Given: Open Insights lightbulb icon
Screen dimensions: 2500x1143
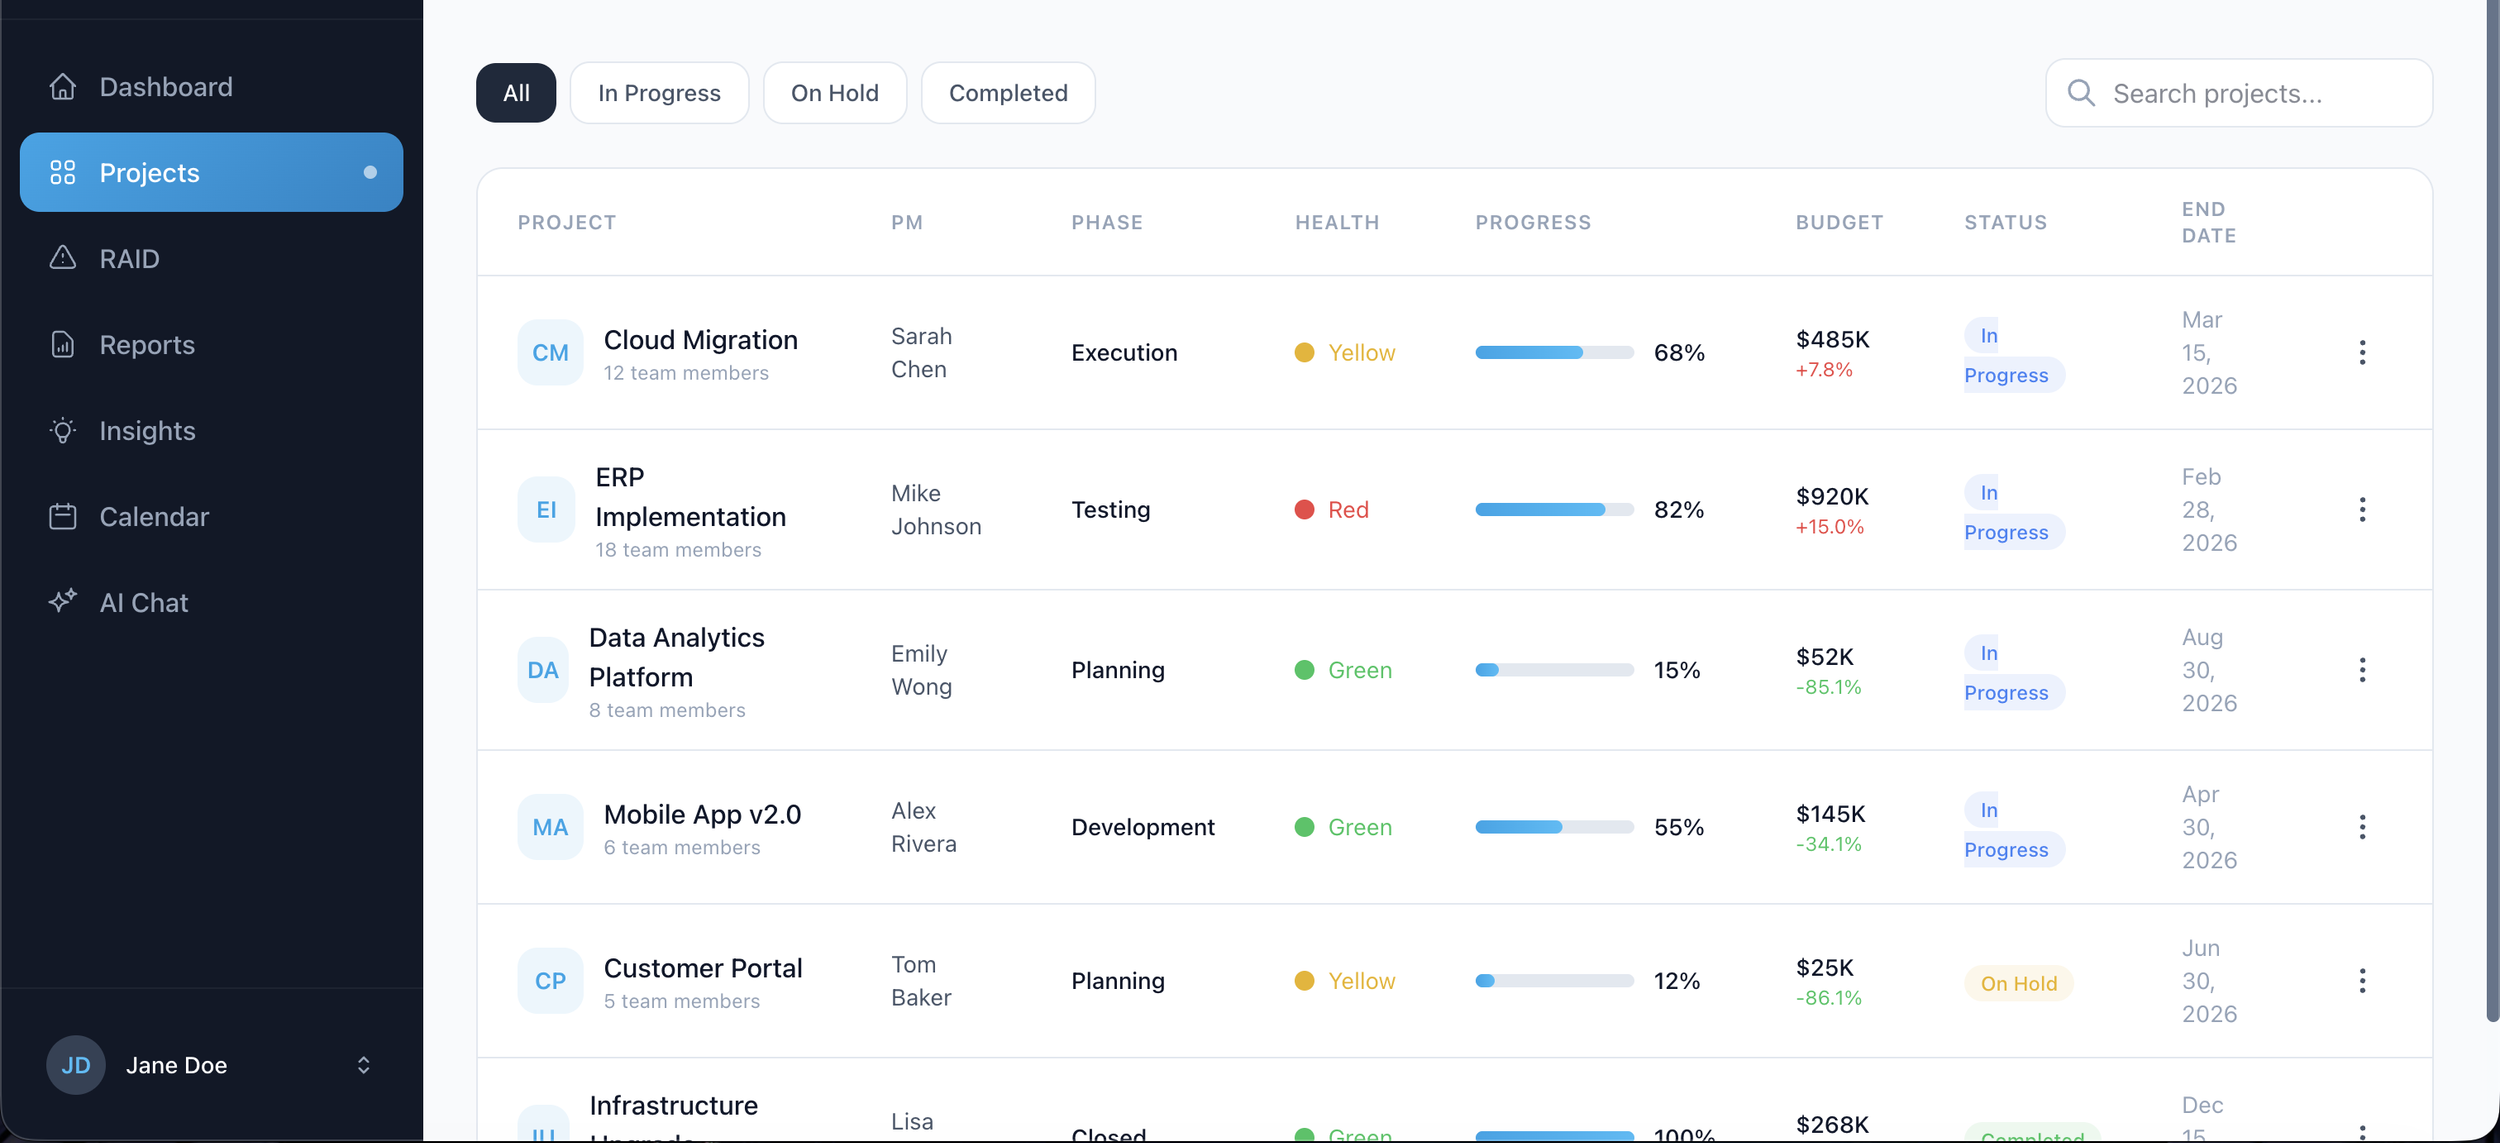Looking at the screenshot, I should [x=63, y=431].
